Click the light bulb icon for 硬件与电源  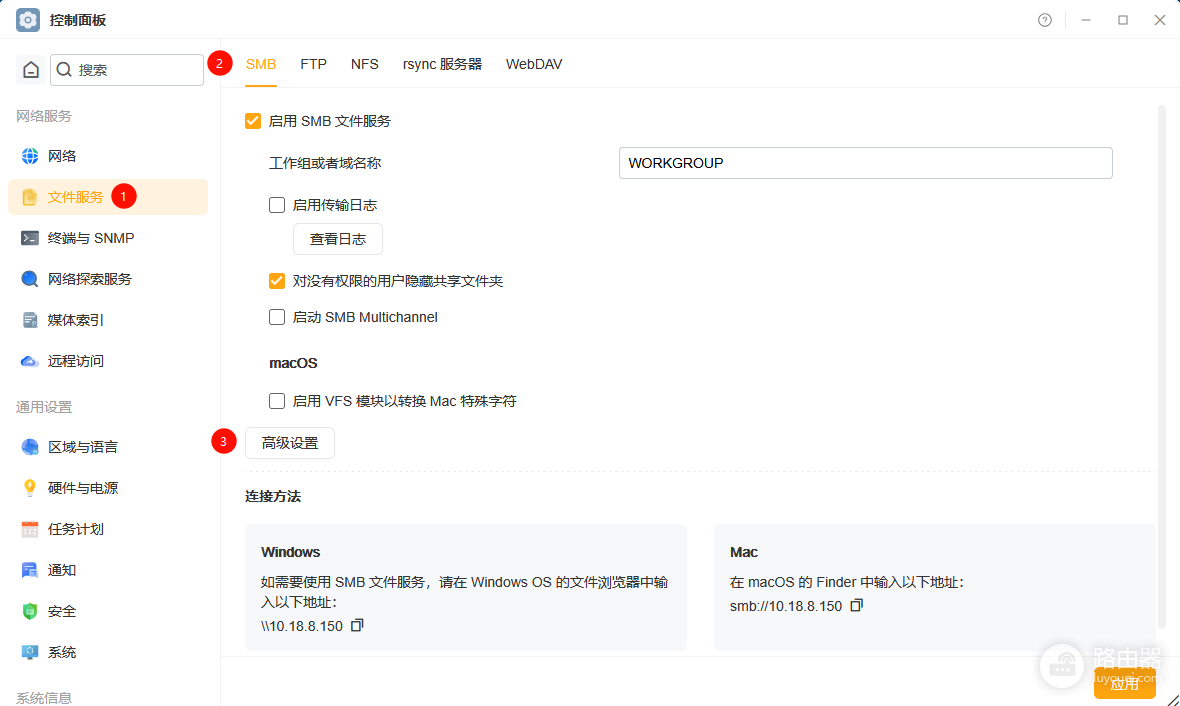[x=29, y=488]
